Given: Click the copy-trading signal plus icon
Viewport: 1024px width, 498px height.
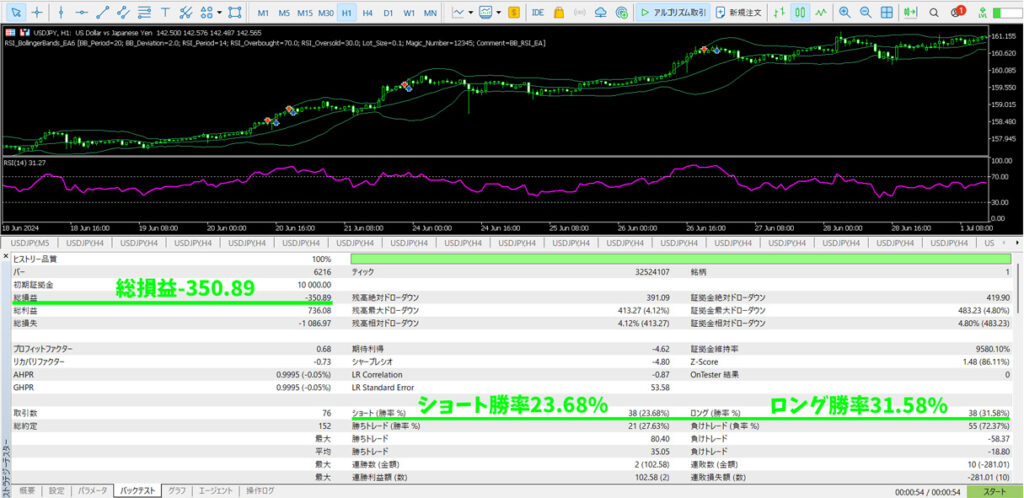Looking at the screenshot, I should point(622,12).
